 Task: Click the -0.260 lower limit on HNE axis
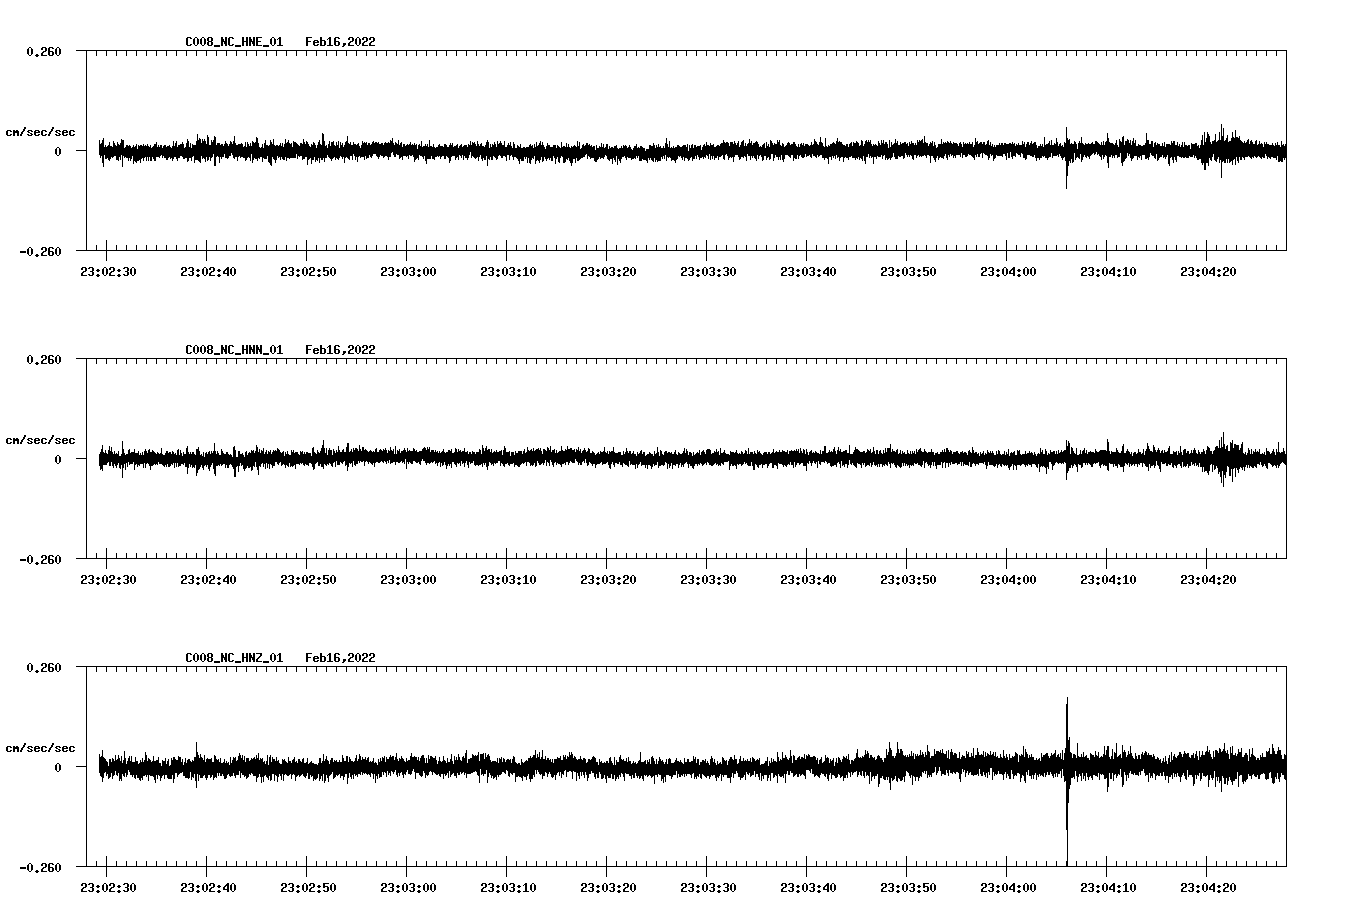click(x=40, y=251)
